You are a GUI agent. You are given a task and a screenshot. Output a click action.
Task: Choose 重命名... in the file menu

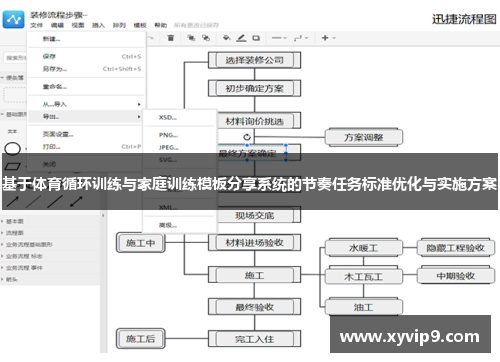(x=86, y=87)
